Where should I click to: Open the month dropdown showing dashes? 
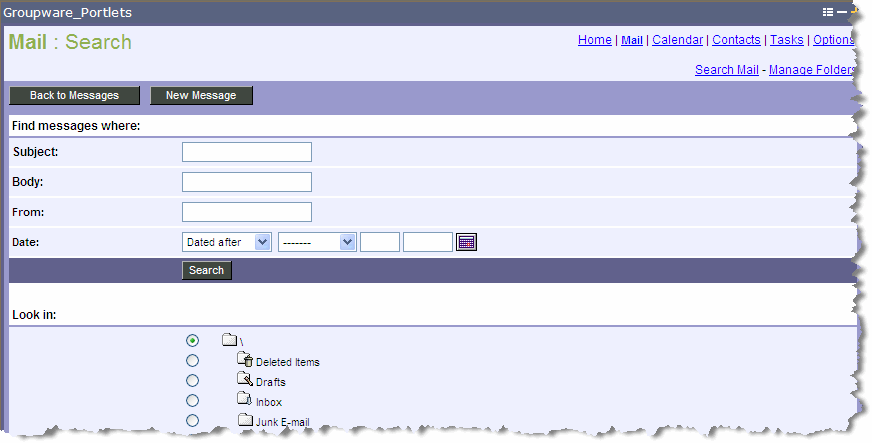317,242
